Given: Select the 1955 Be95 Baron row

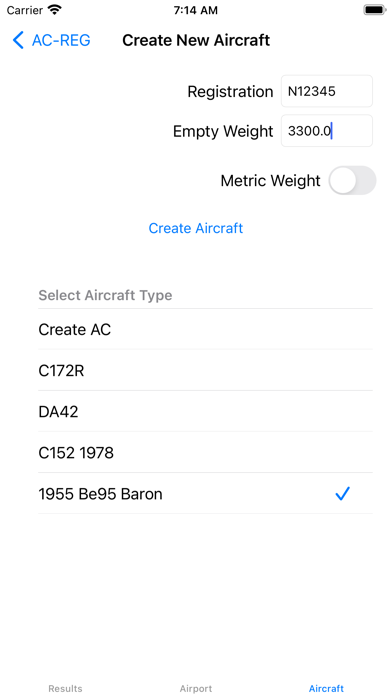Looking at the screenshot, I should pyautogui.click(x=205, y=494).
